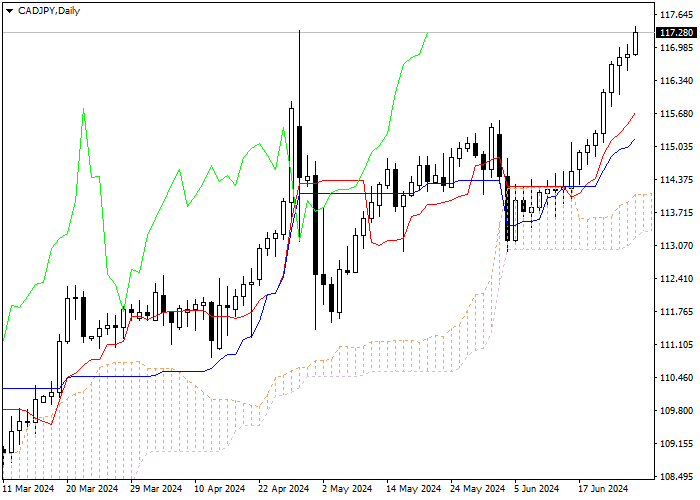Screen dimensions: 700x500
Task: Click the 10 Apr 2024 date label
Action: click(220, 489)
